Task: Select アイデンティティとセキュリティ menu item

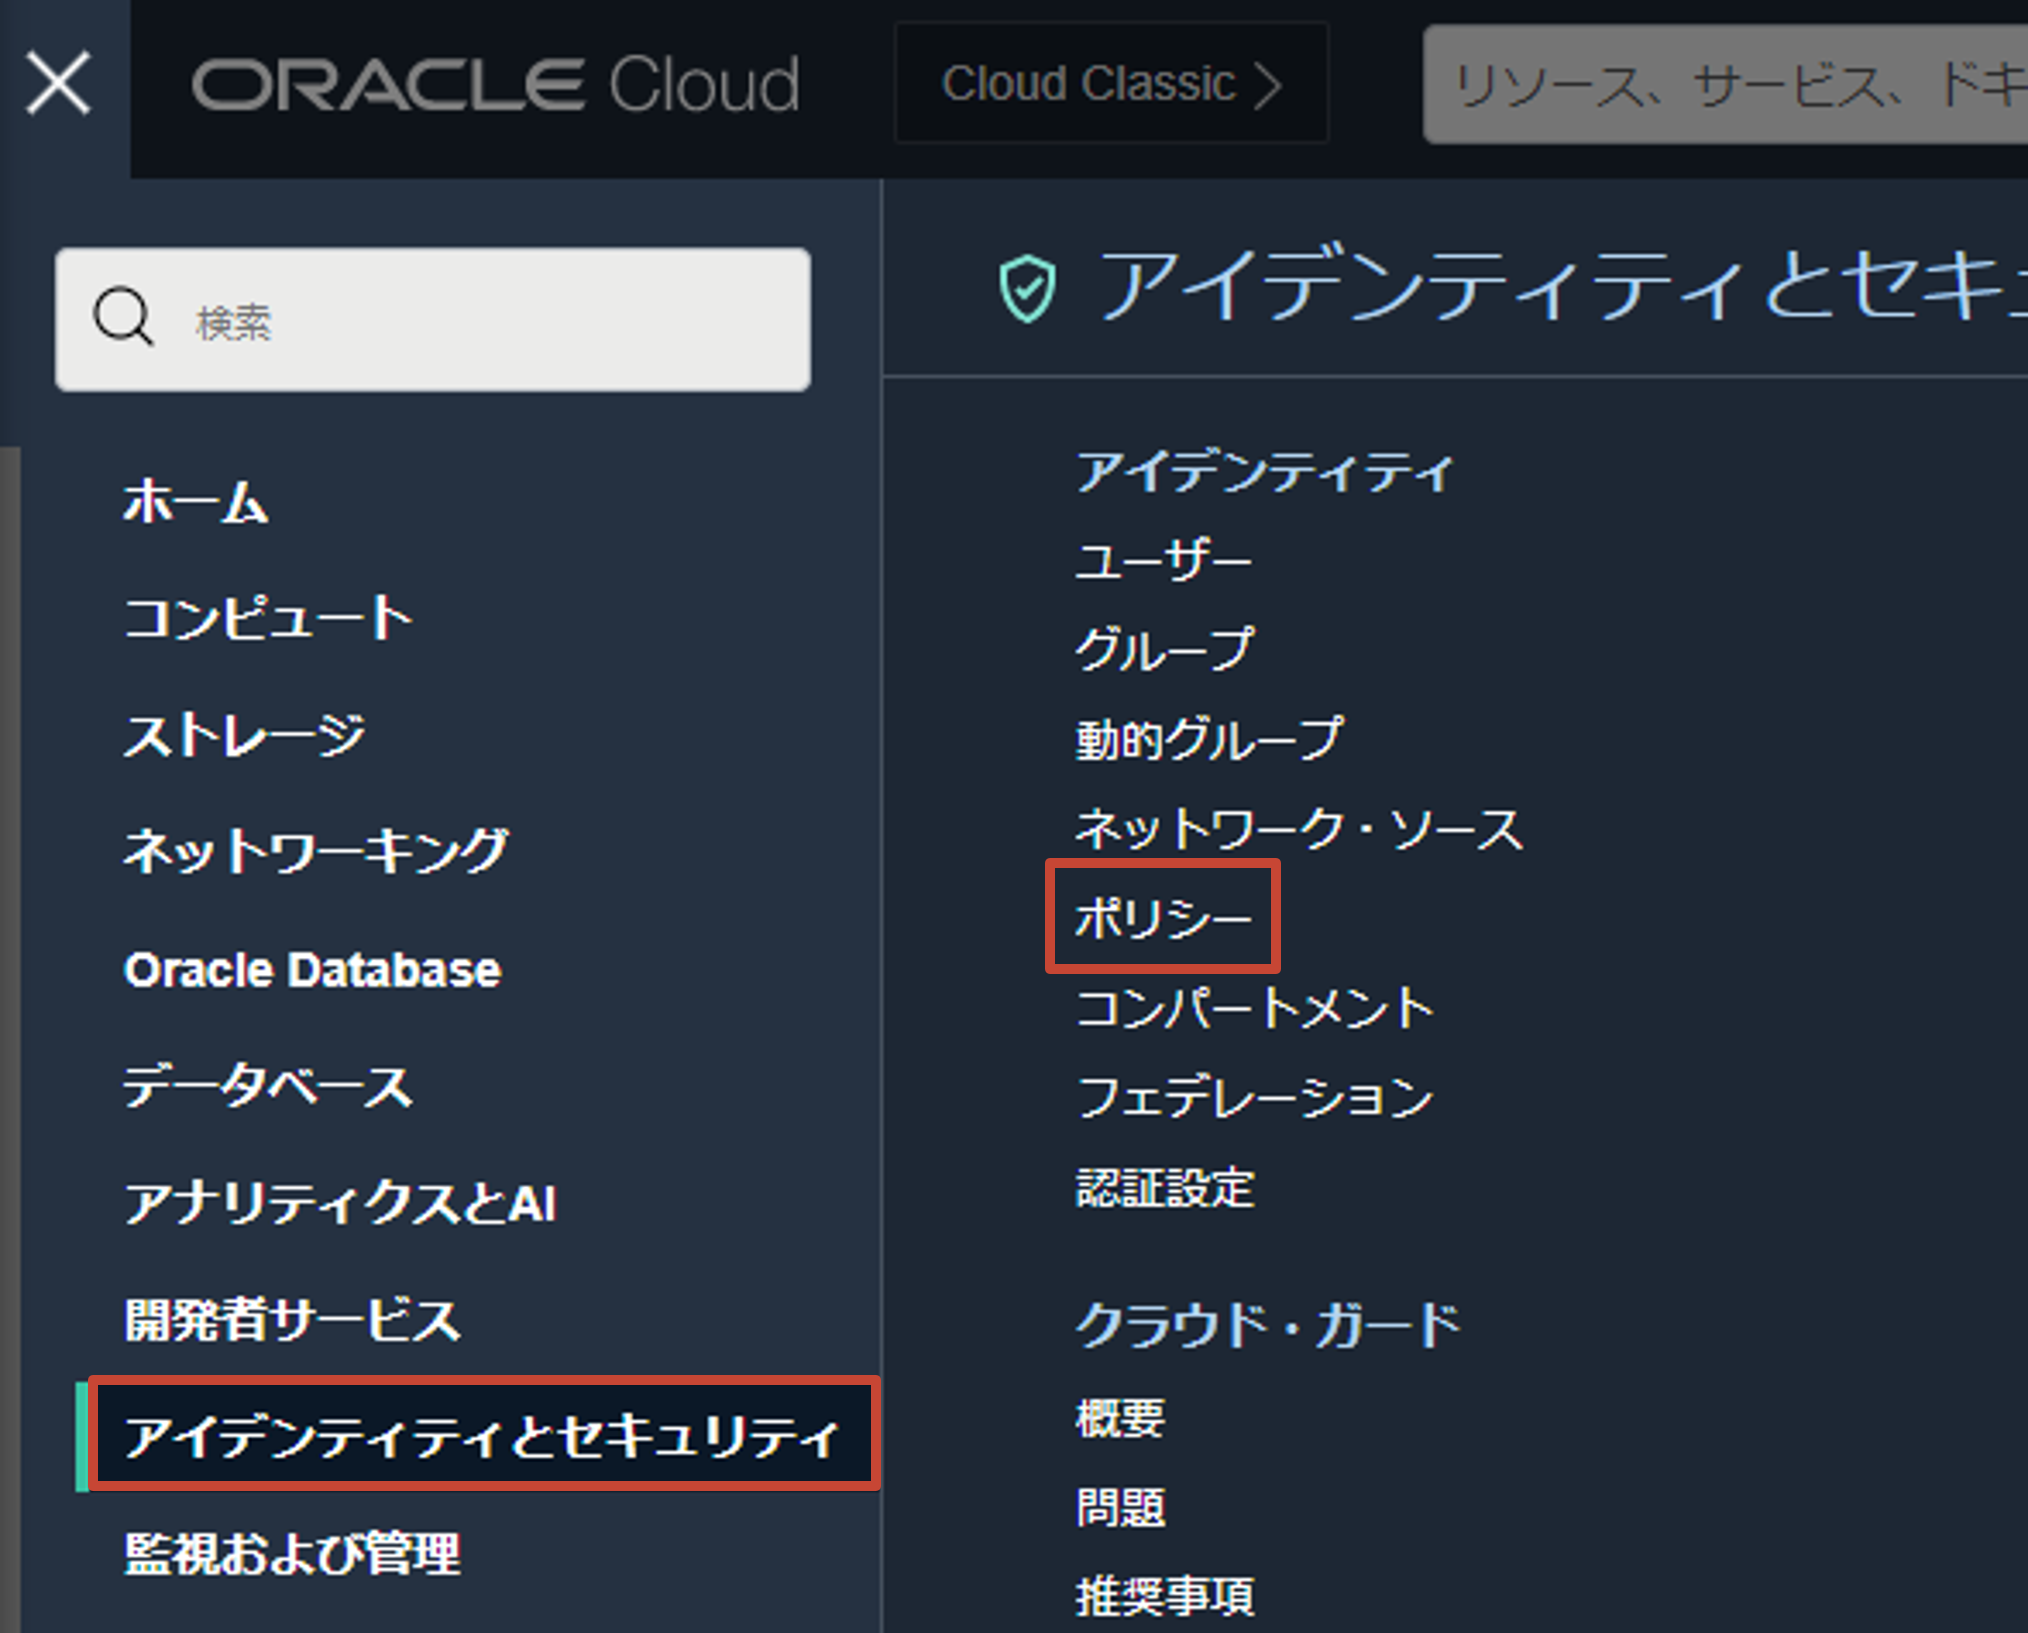Action: tap(482, 1436)
